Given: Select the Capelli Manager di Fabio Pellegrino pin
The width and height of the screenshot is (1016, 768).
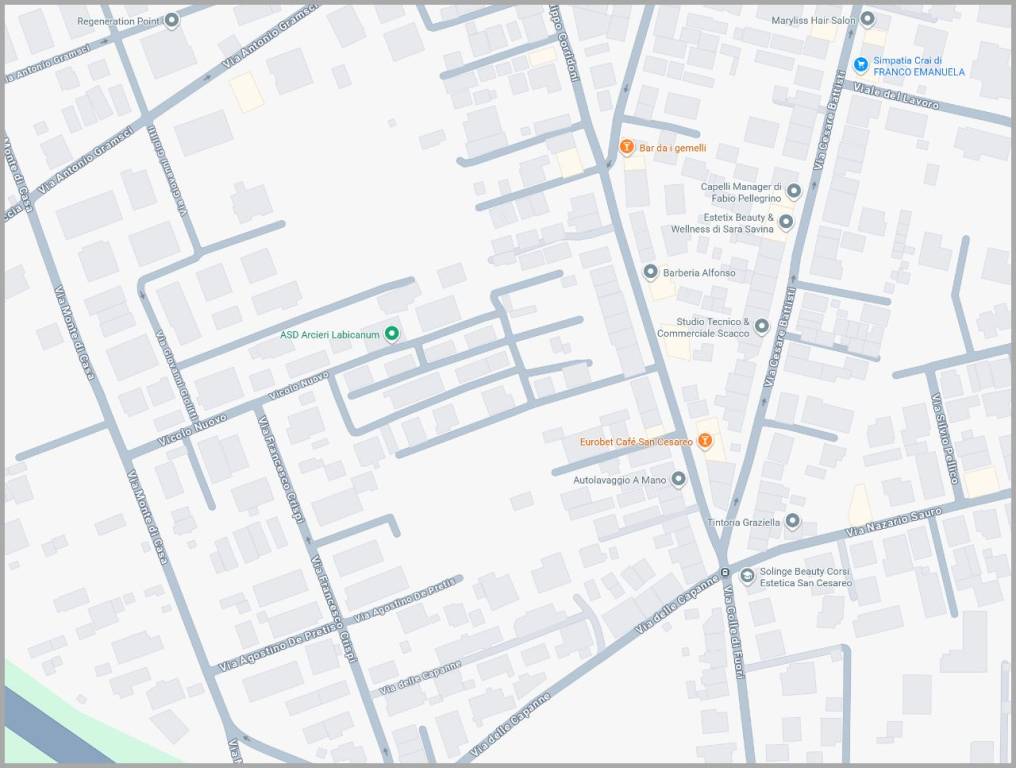Looking at the screenshot, I should tap(793, 191).
